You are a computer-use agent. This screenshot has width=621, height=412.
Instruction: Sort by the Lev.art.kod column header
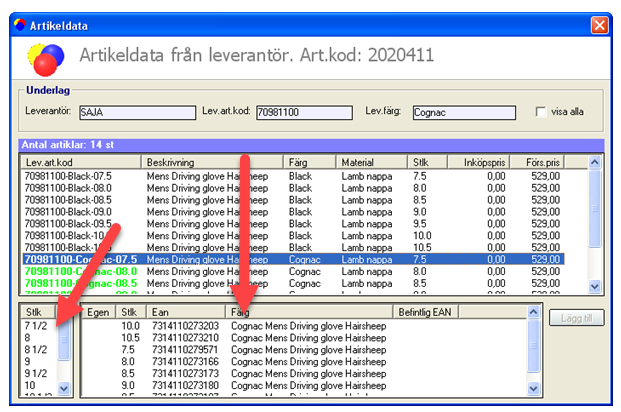coord(80,161)
